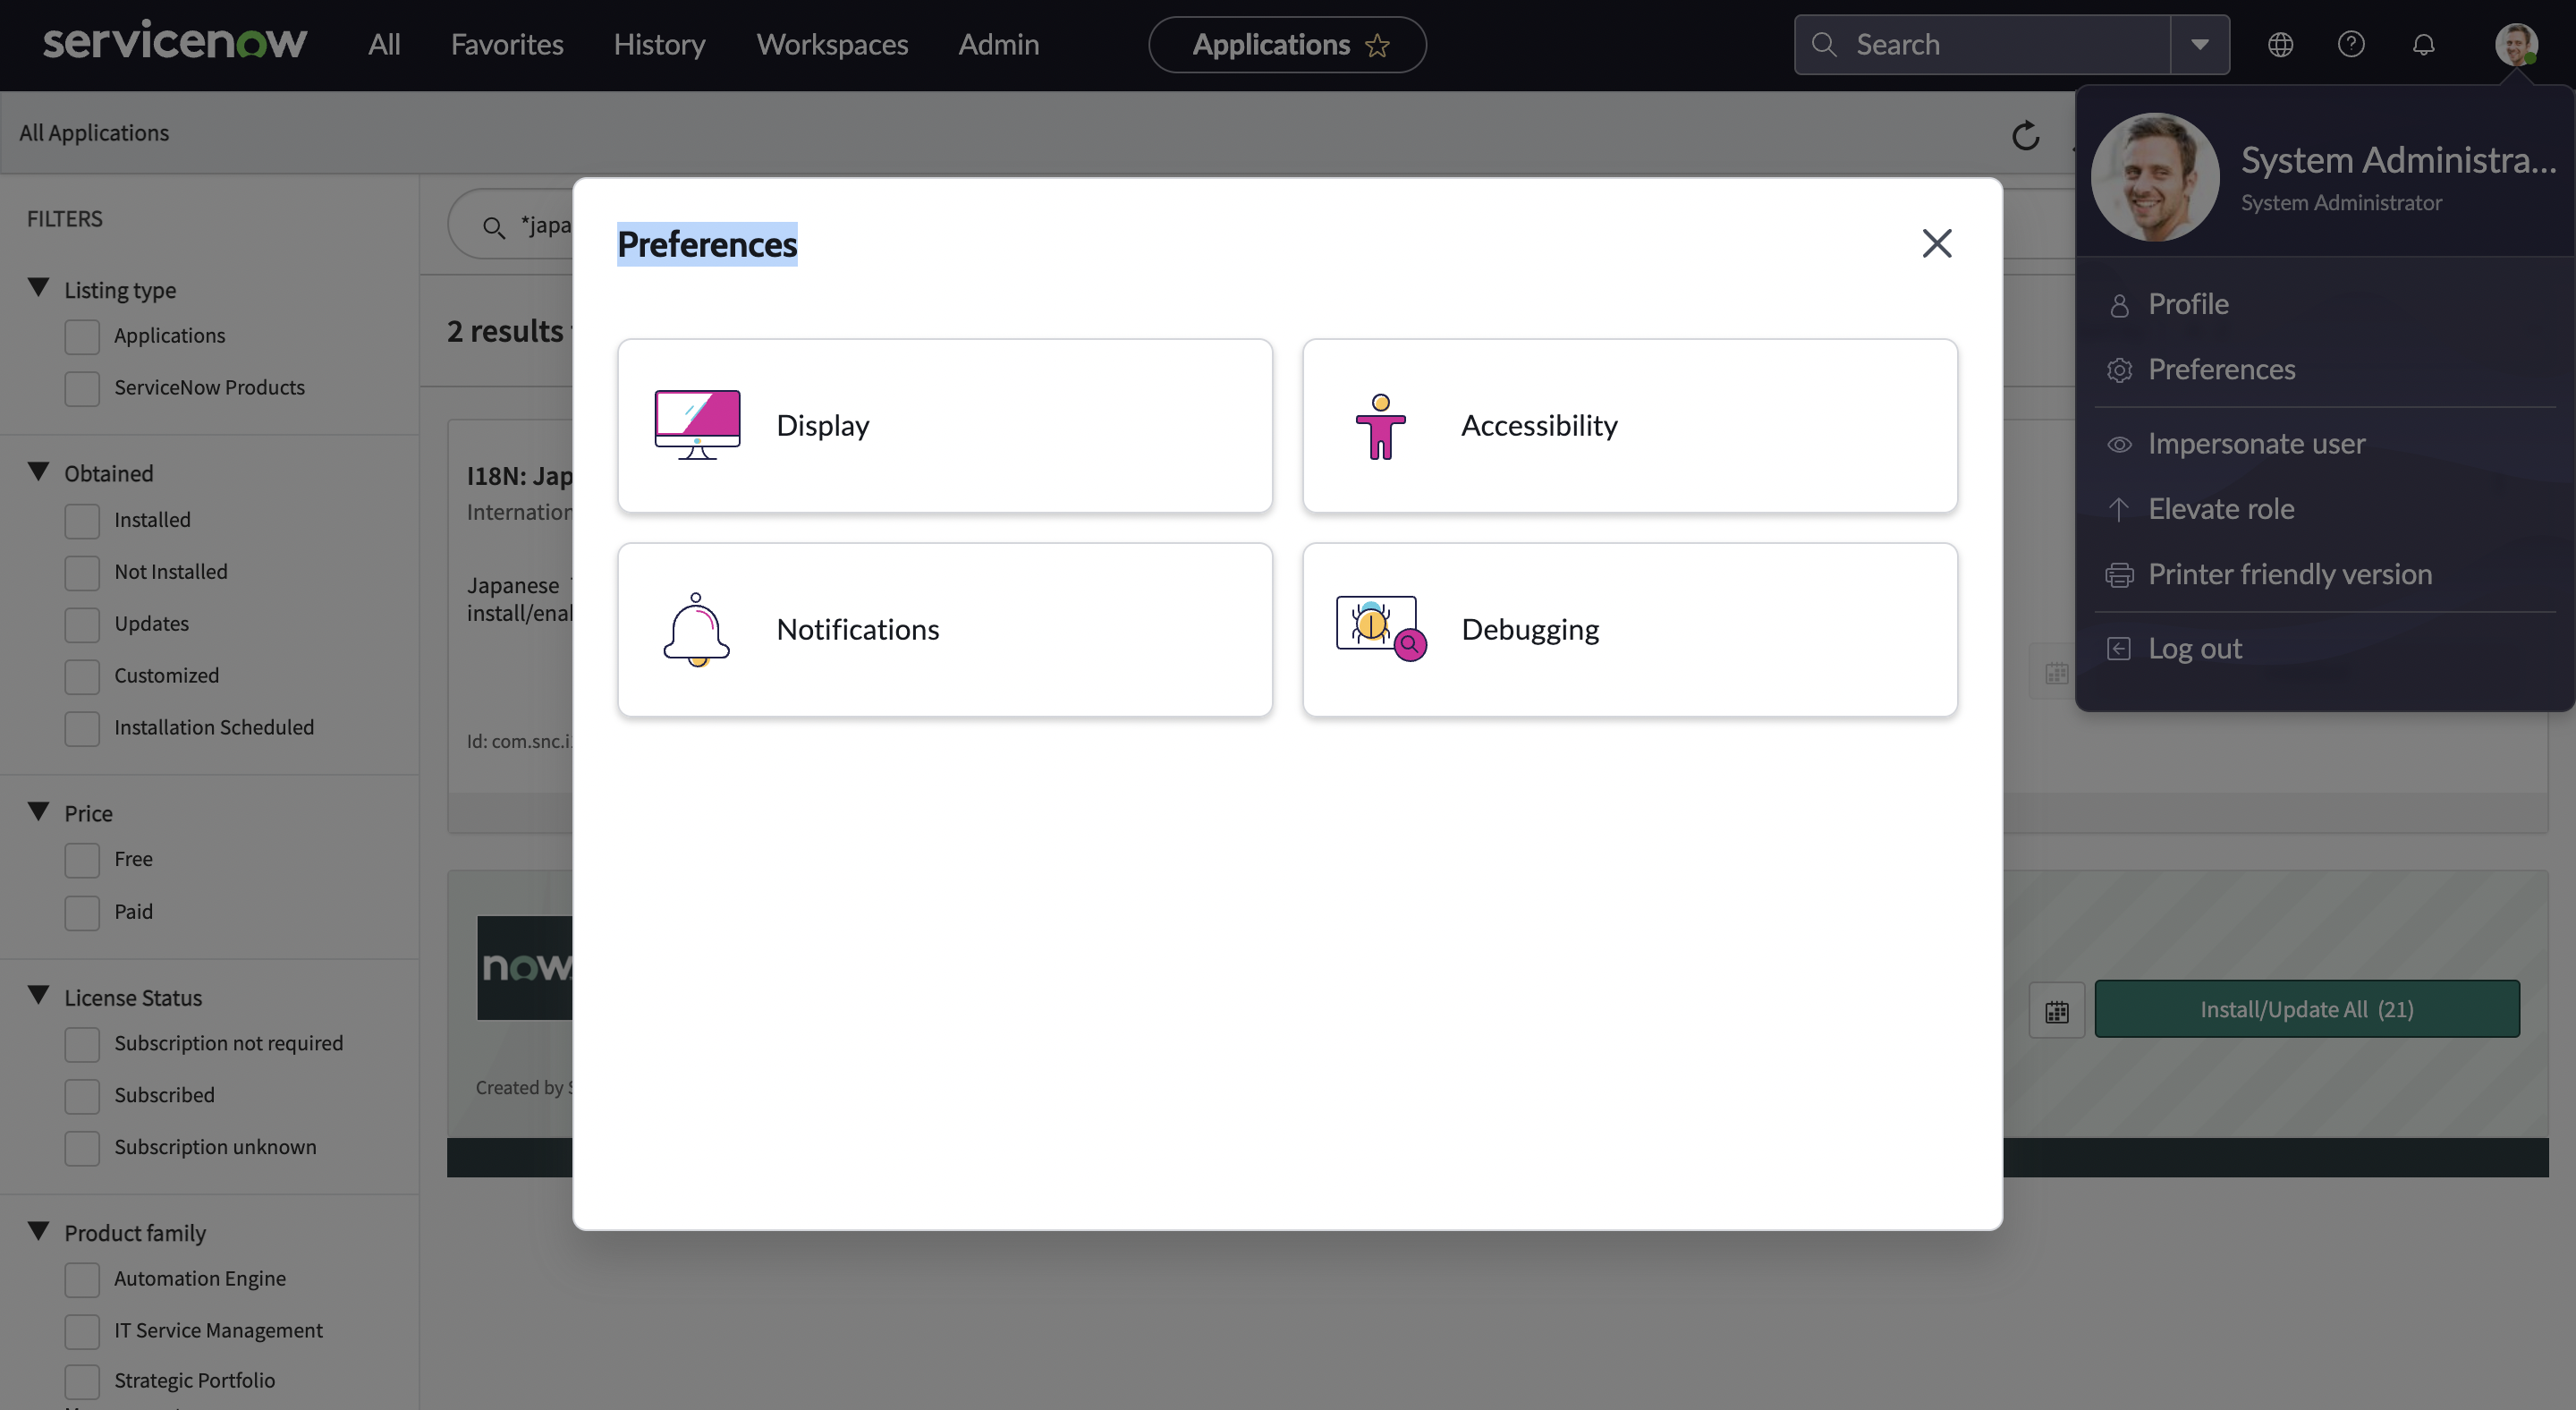Collapse the Listing type filter section

point(39,288)
